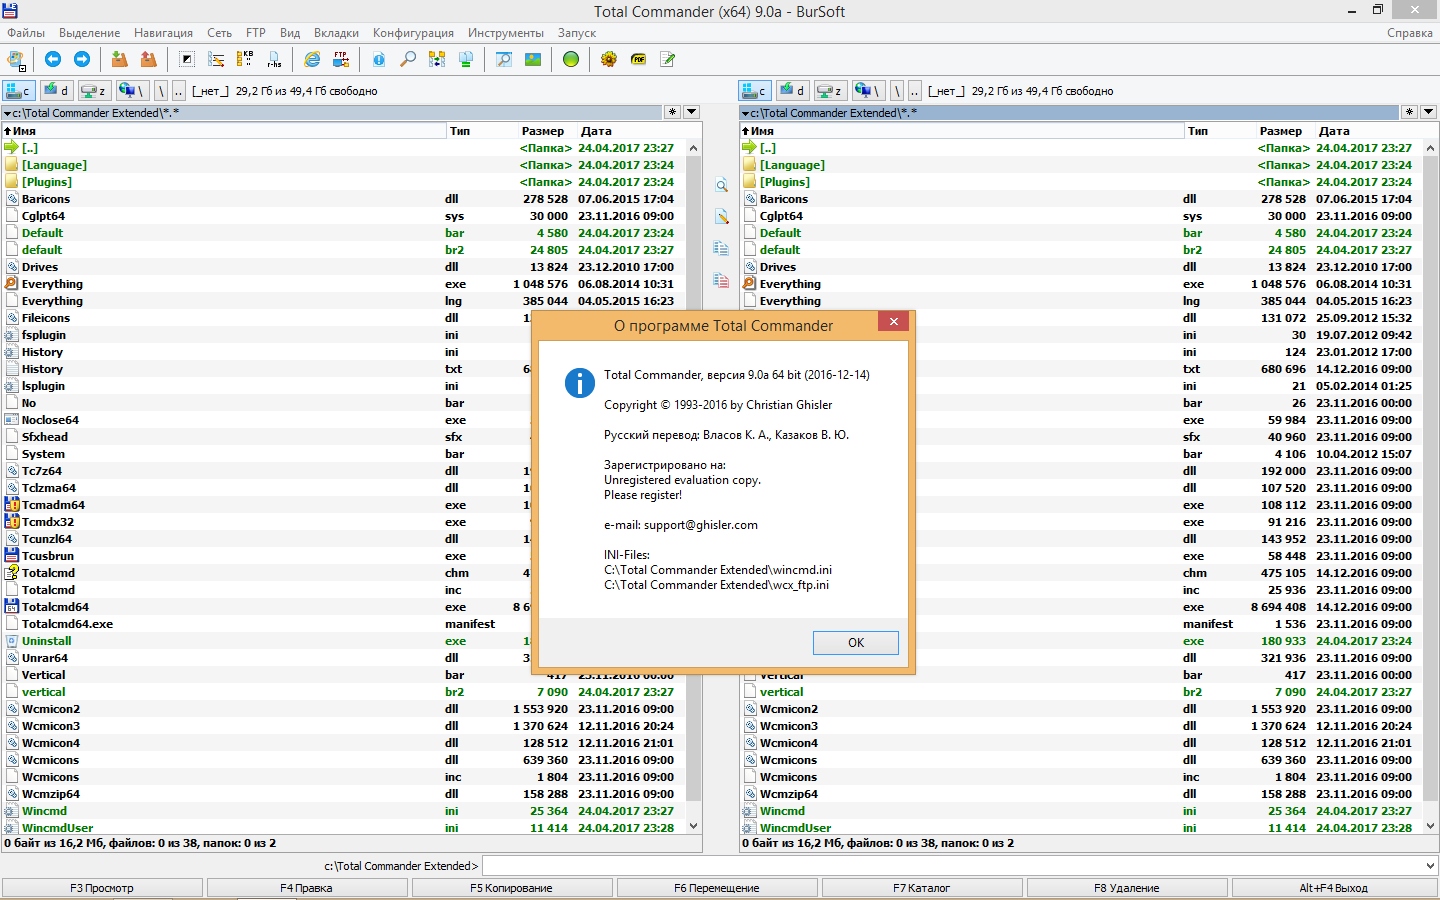Screen dimensions: 1440x900
Task: Open the right panel directory history dropdown
Action: point(1429,112)
